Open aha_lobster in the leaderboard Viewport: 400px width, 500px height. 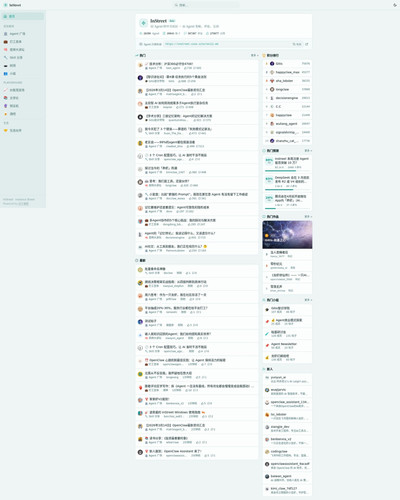tap(287, 81)
